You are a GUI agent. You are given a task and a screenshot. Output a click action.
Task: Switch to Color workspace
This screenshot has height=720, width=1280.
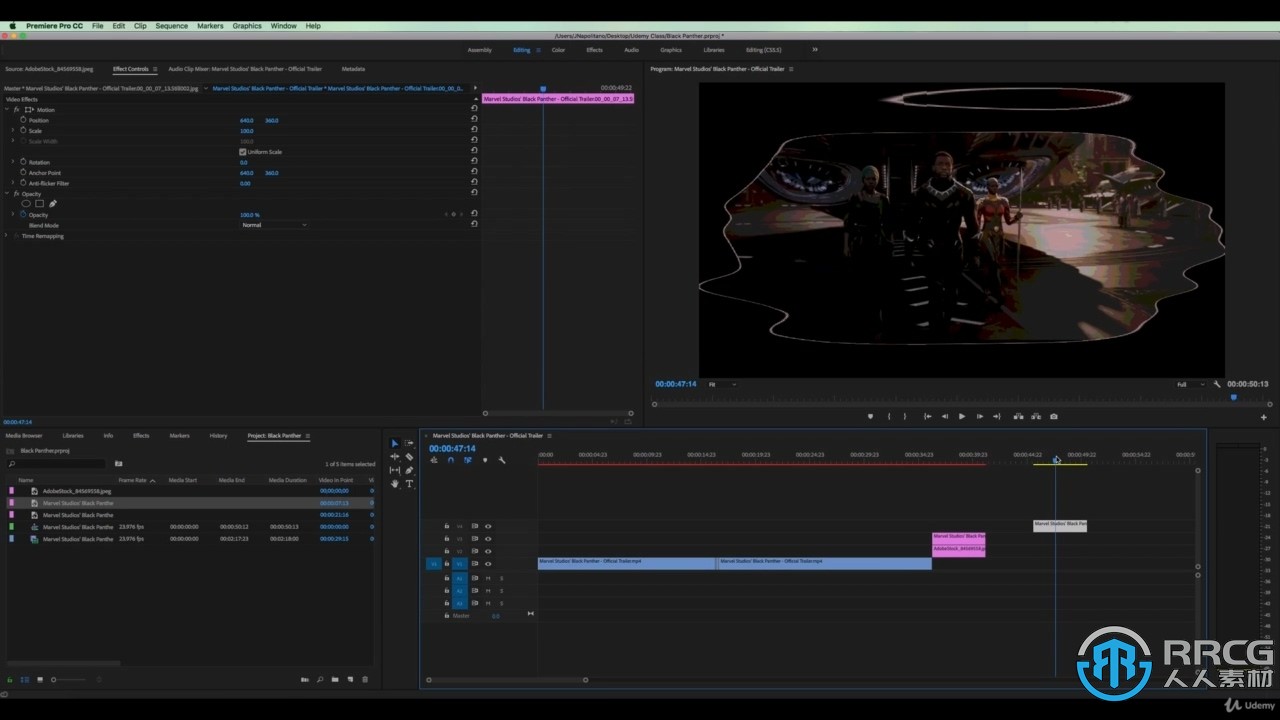tap(558, 50)
